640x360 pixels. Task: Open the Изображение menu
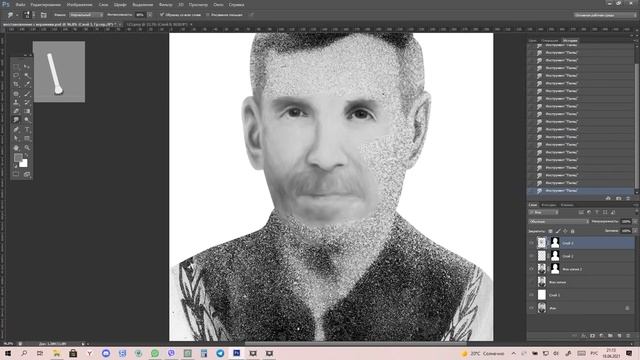pyautogui.click(x=79, y=4)
